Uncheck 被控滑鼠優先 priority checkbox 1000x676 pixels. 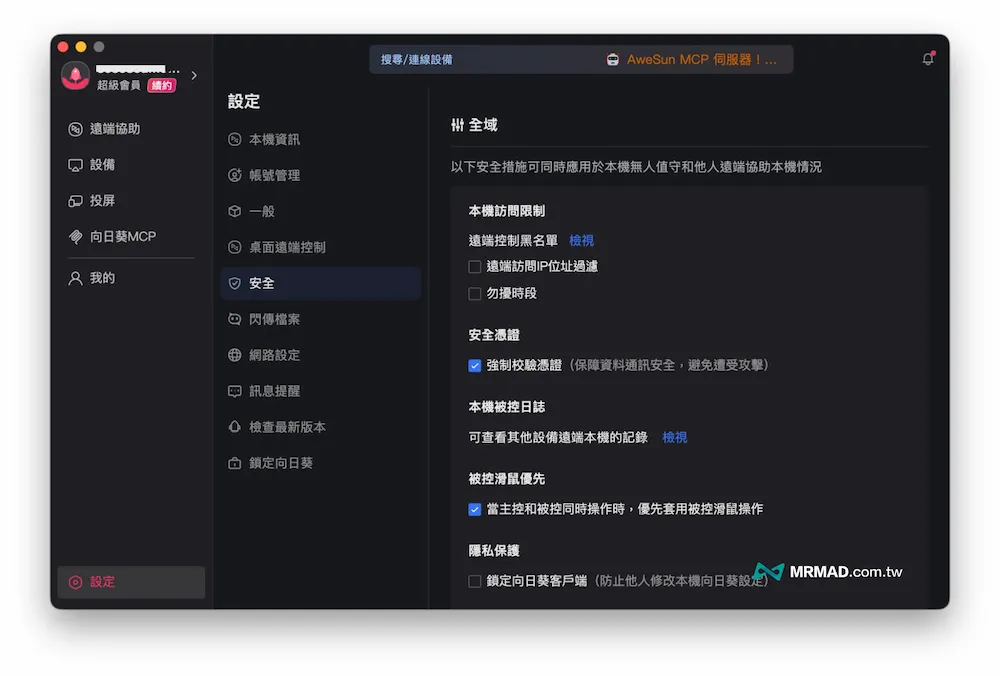tap(474, 510)
